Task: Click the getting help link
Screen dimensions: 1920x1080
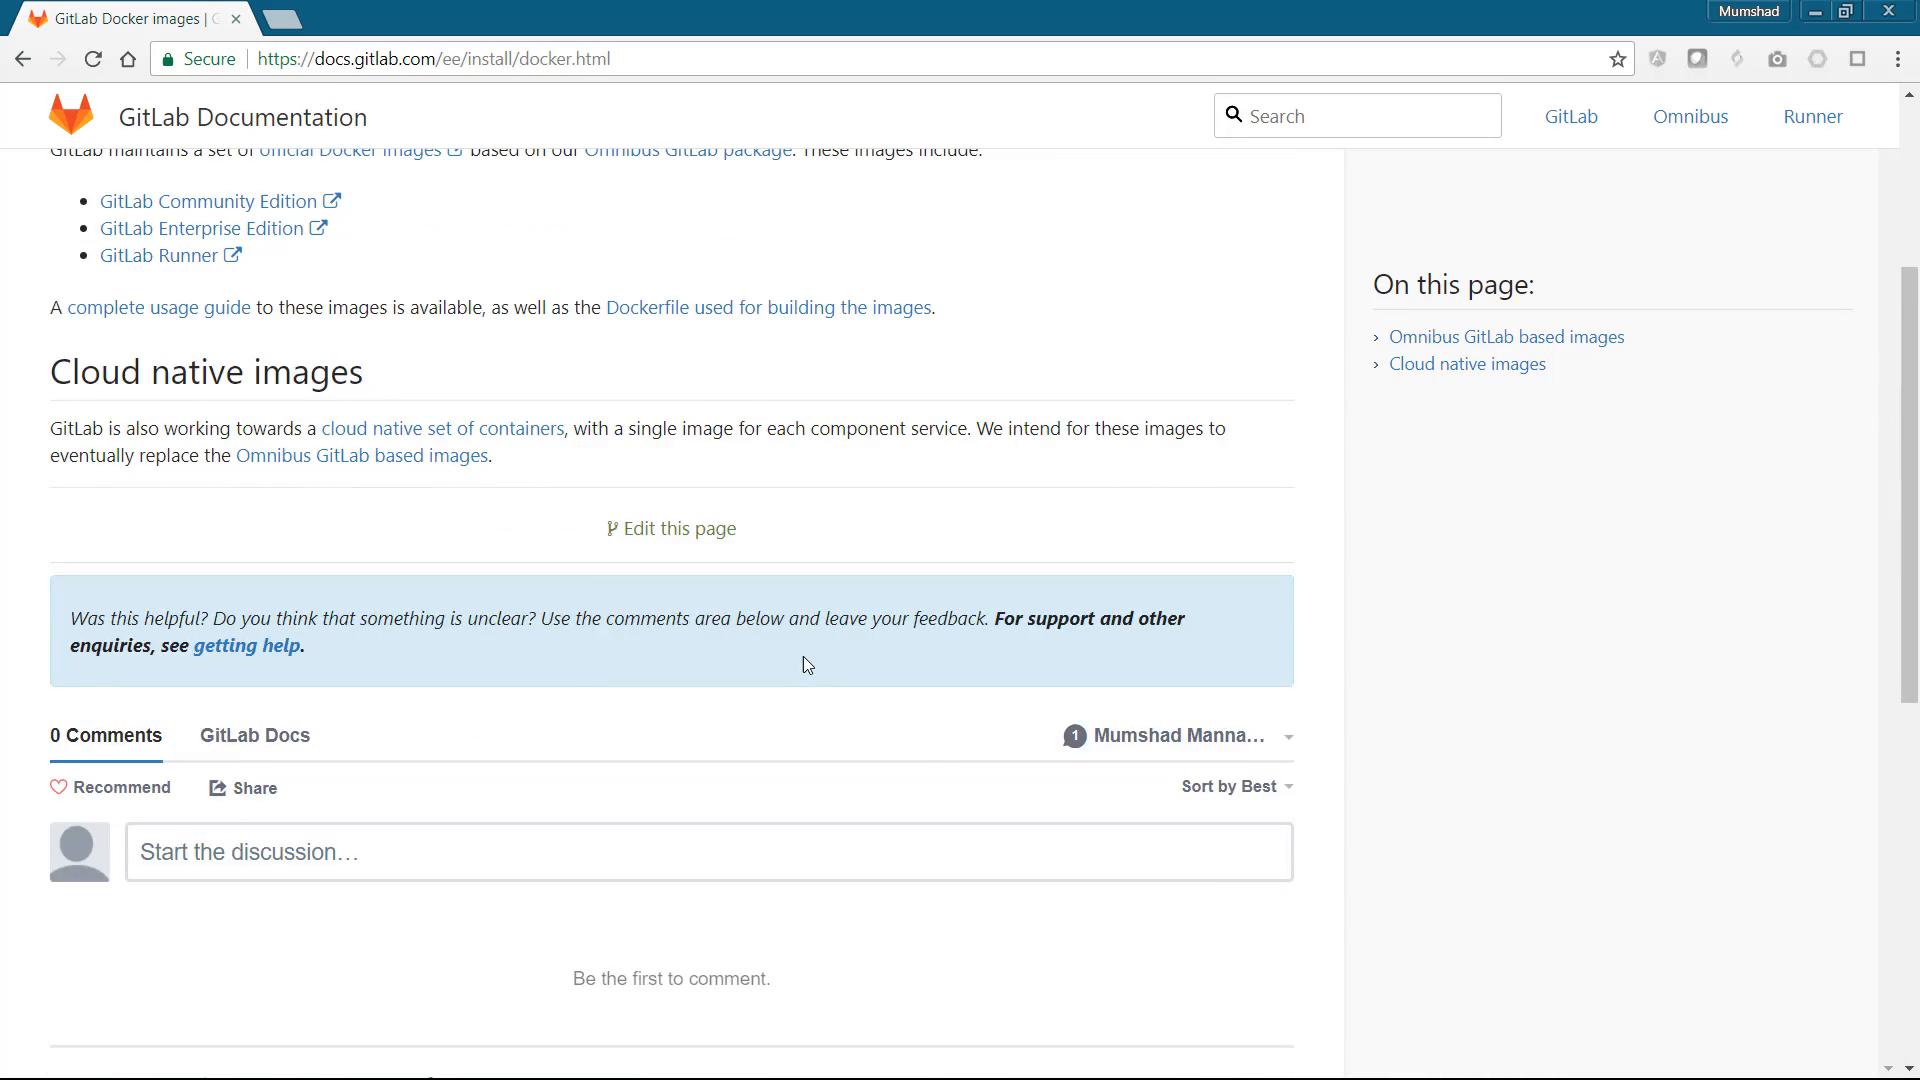Action: [247, 645]
